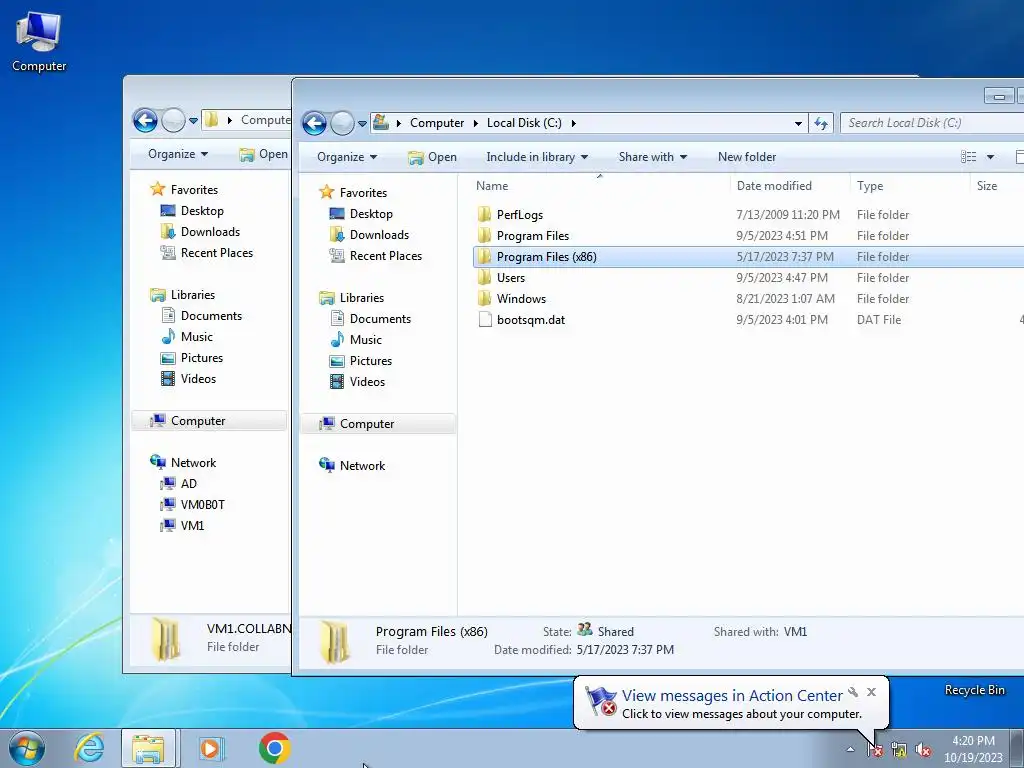Click forward arrow in Local Disk window
The height and width of the screenshot is (768, 1024).
342,123
